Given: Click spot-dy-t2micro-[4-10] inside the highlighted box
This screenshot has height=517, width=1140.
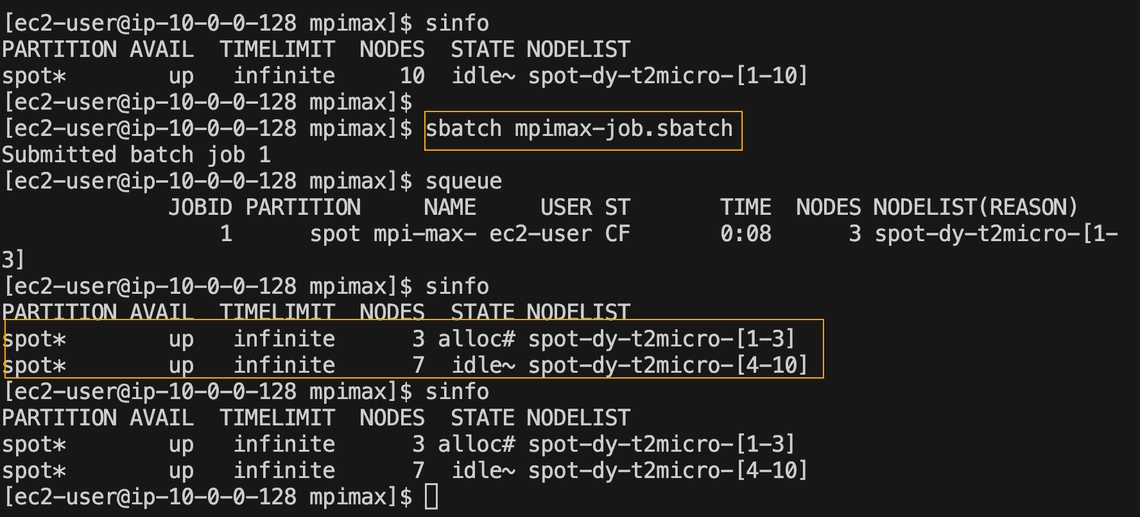Looking at the screenshot, I should (x=667, y=365).
